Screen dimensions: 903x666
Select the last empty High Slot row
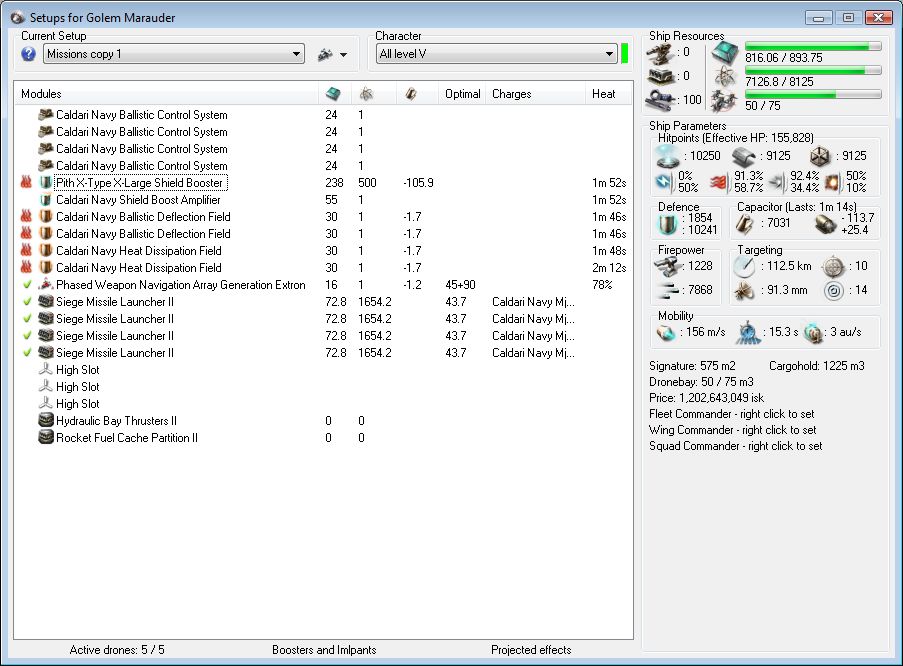pos(322,404)
